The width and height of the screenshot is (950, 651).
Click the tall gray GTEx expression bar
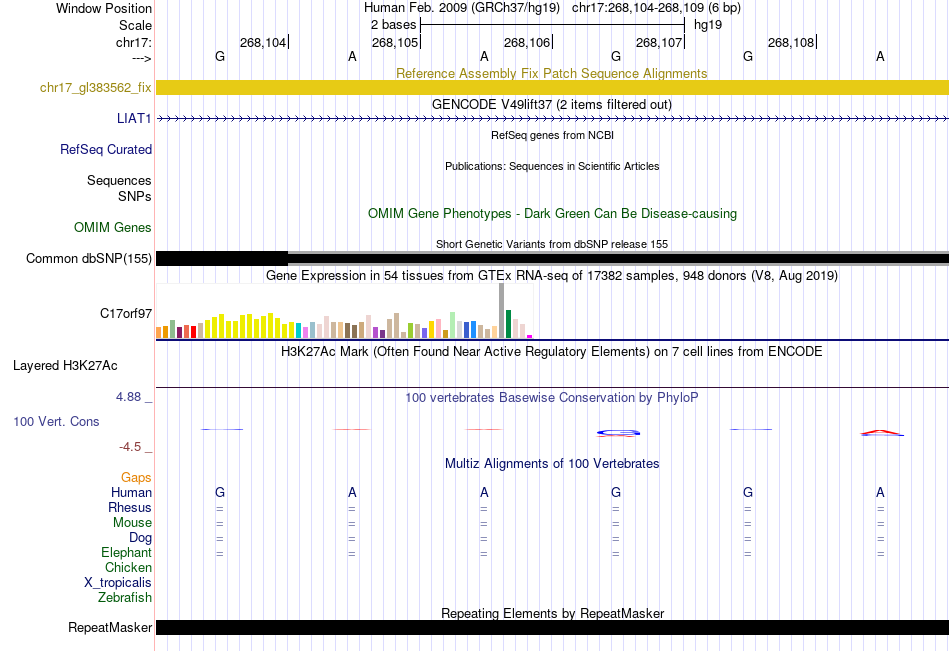[502, 310]
